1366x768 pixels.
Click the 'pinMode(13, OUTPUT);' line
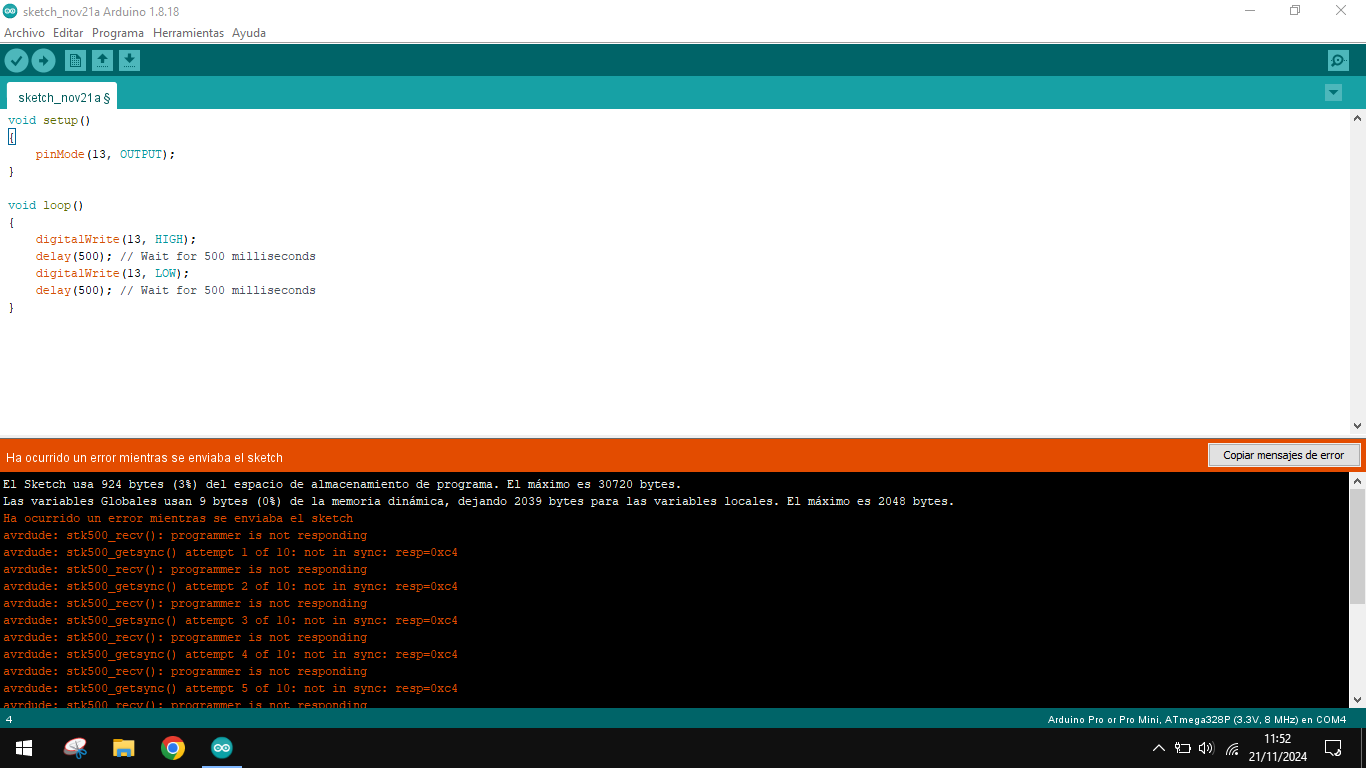tap(105, 154)
